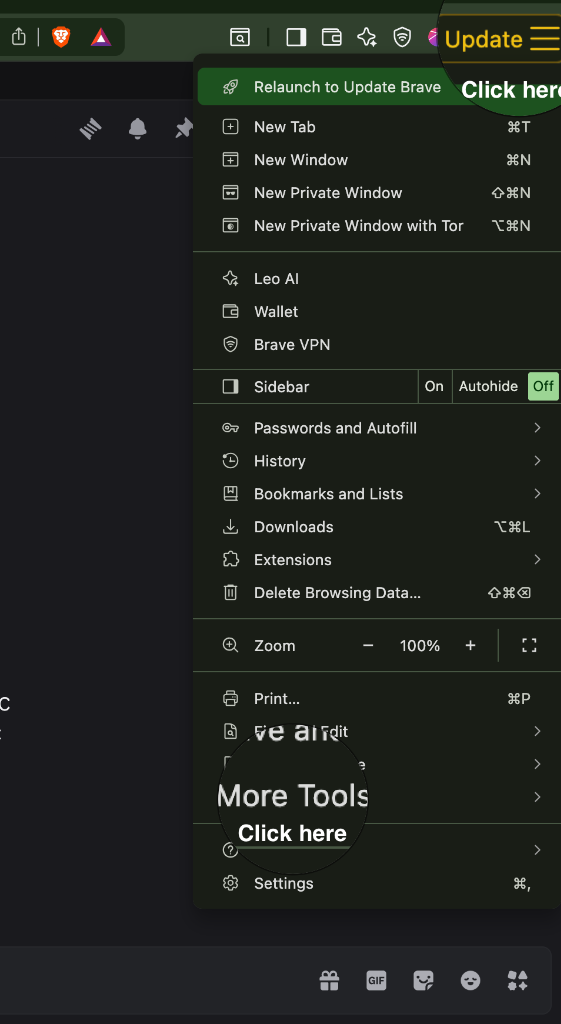Increase zoom with the plus button

(x=470, y=646)
